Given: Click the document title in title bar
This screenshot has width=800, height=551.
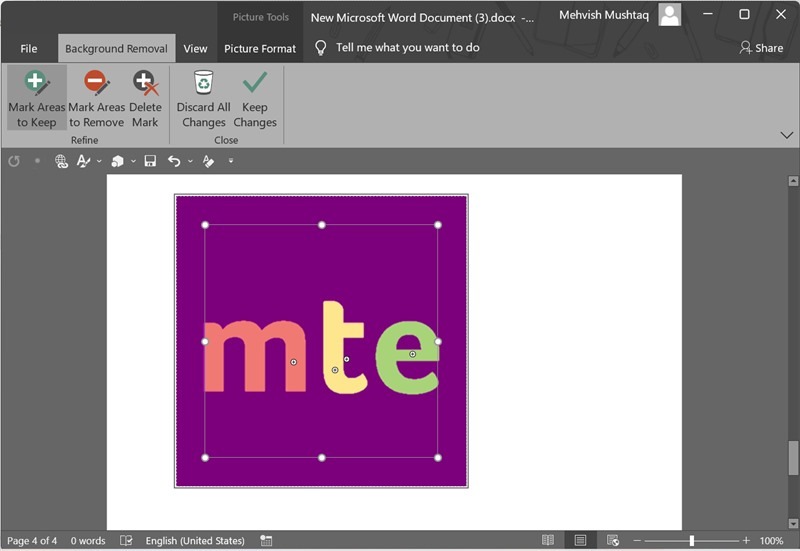Looking at the screenshot, I should pyautogui.click(x=422, y=17).
